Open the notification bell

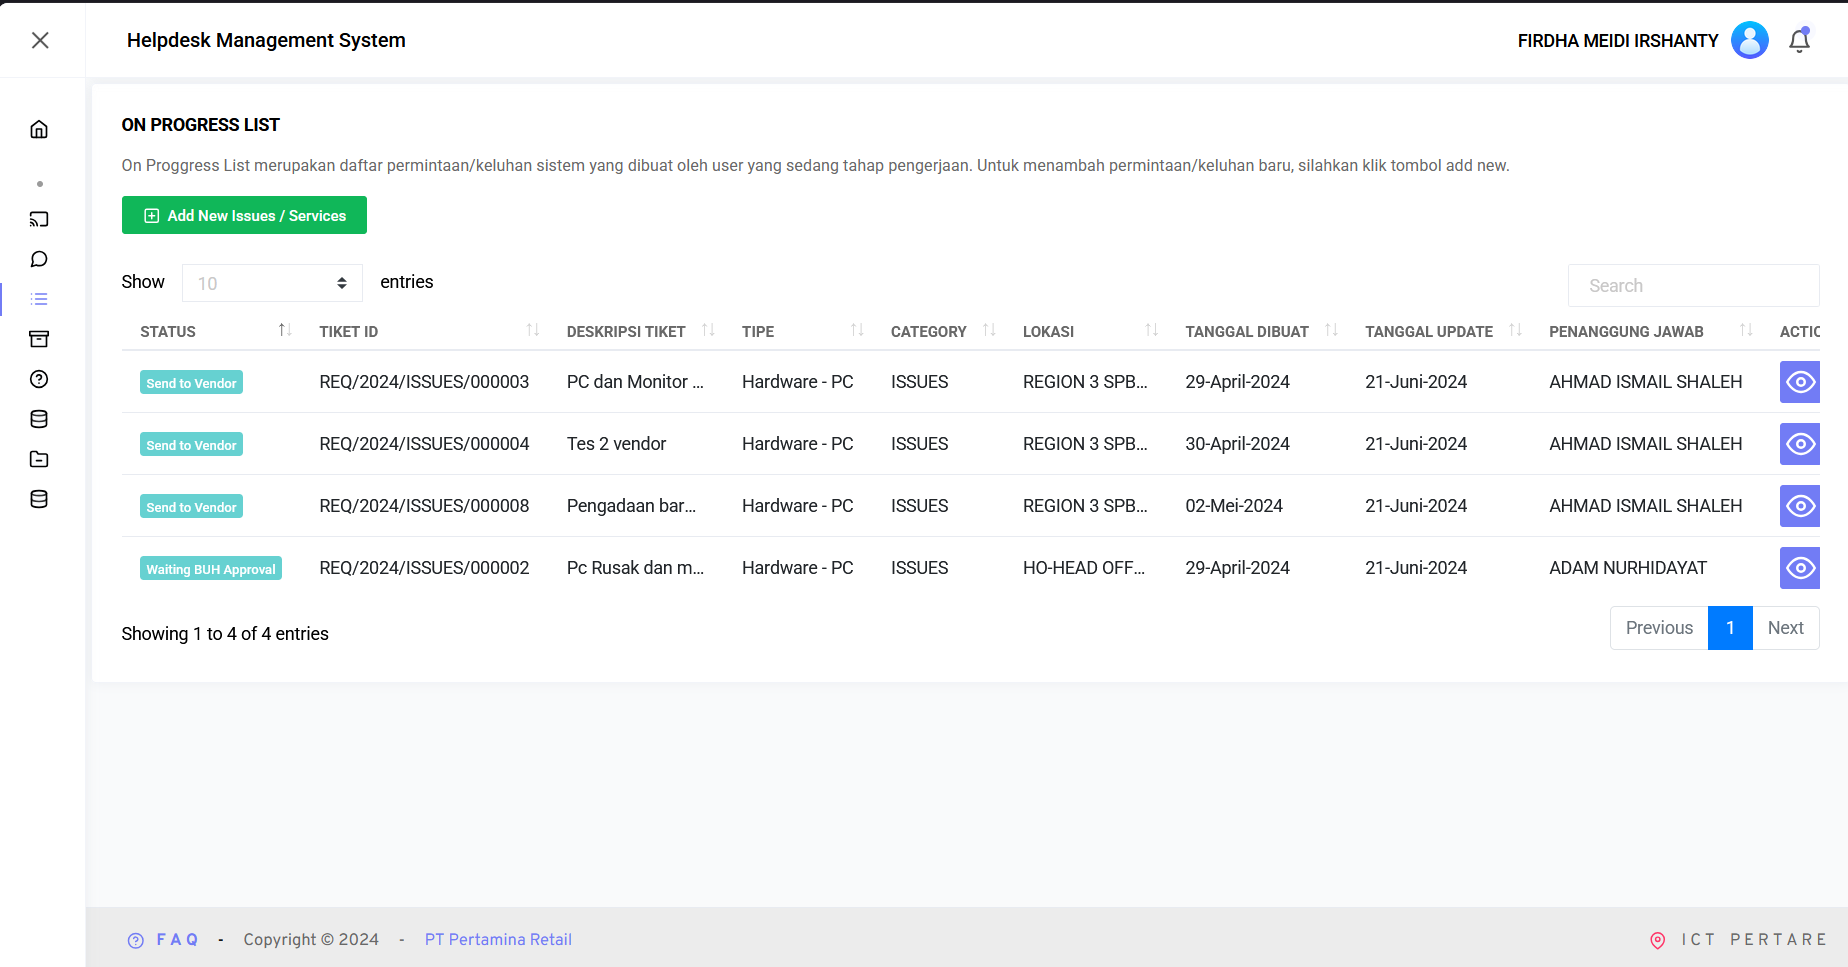click(1799, 40)
